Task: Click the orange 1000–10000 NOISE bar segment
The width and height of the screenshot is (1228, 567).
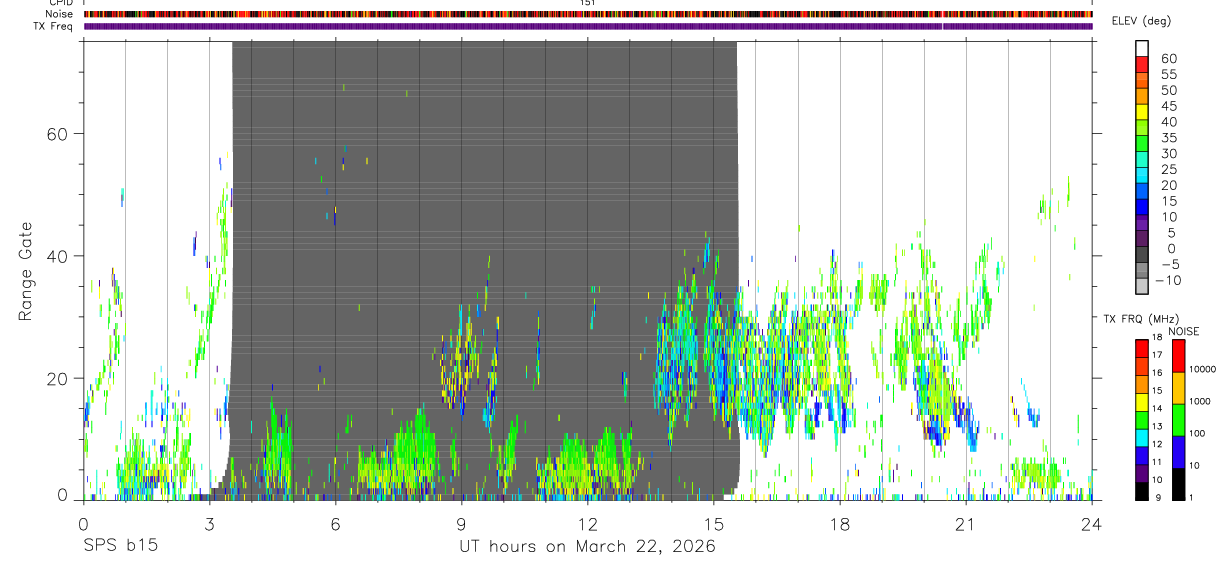Action: (1178, 388)
